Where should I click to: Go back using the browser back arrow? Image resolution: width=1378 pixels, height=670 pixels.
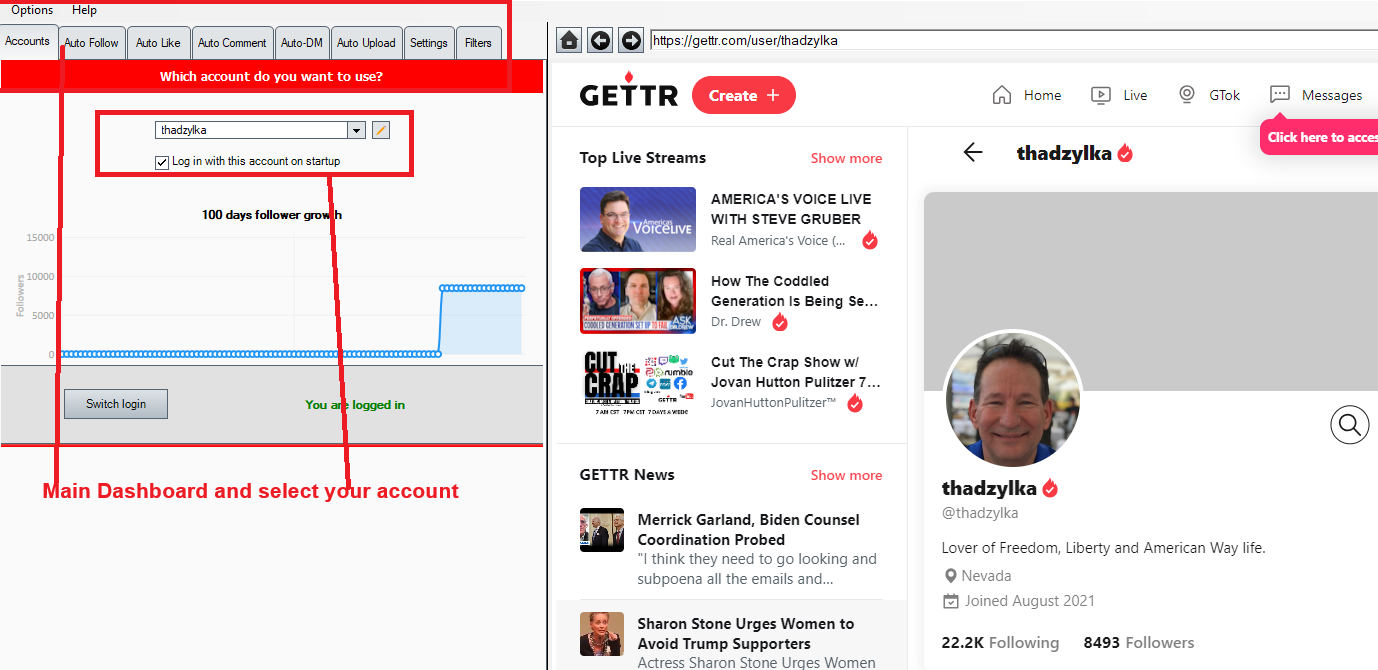[600, 40]
